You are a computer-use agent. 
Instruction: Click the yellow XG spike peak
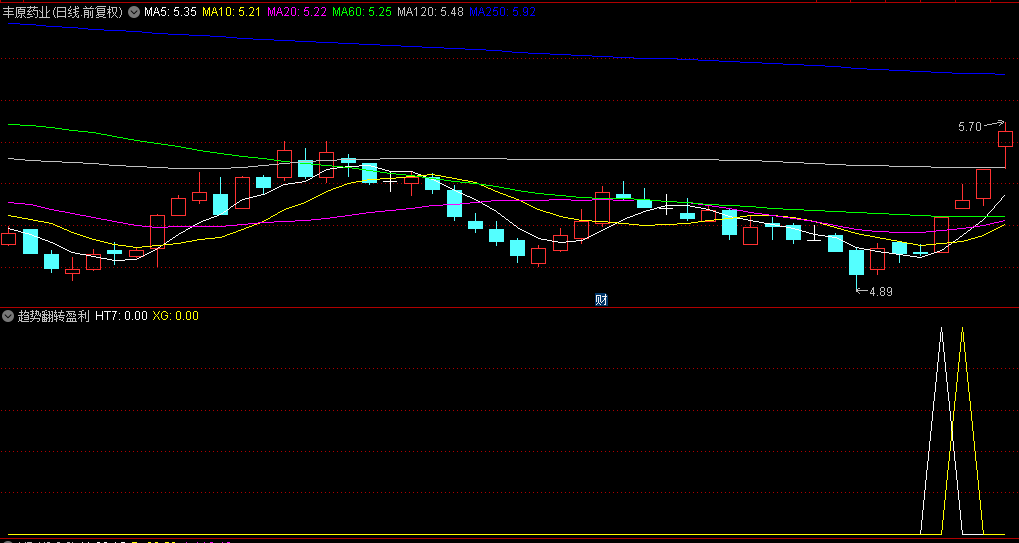click(x=962, y=329)
